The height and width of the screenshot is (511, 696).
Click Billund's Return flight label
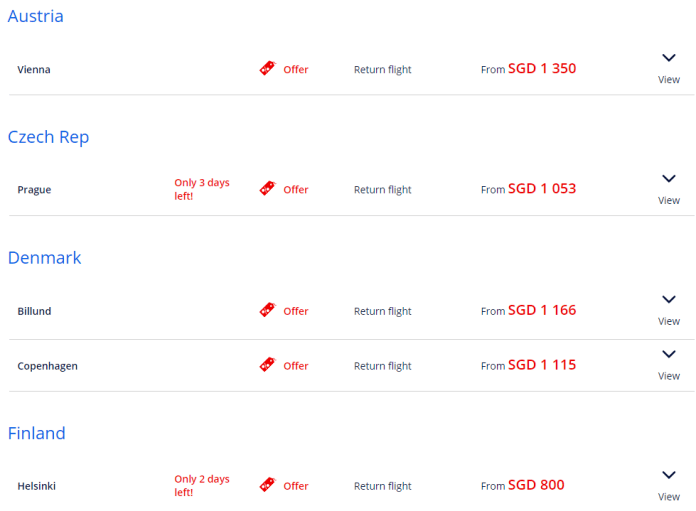click(x=382, y=311)
